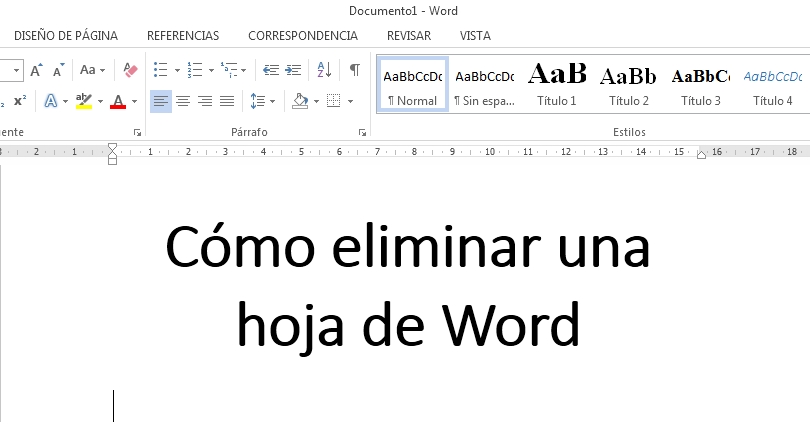Toggle superscript formatting
The height and width of the screenshot is (434, 810).
[20, 101]
